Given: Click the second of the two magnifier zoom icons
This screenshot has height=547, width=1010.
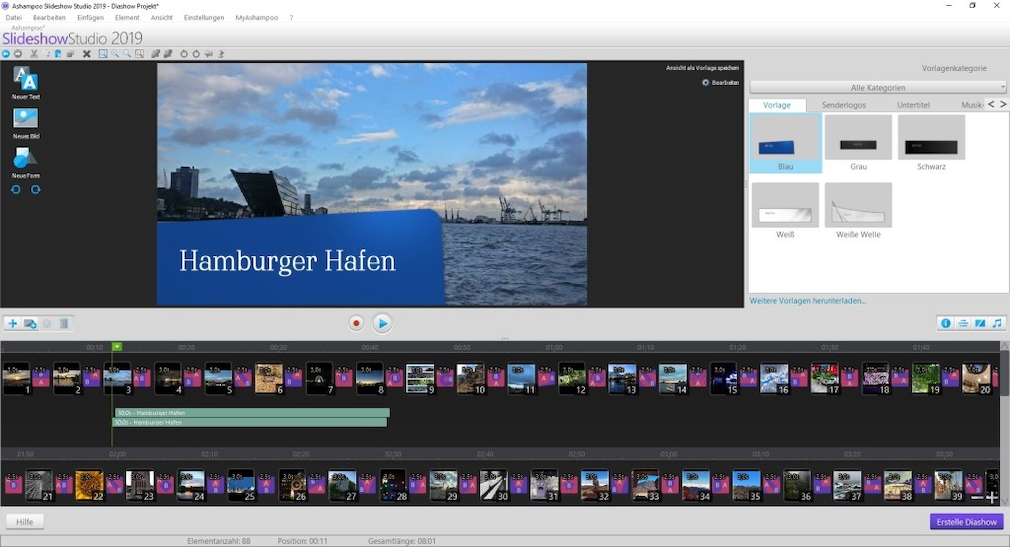Looking at the screenshot, I should pyautogui.click(x=127, y=54).
